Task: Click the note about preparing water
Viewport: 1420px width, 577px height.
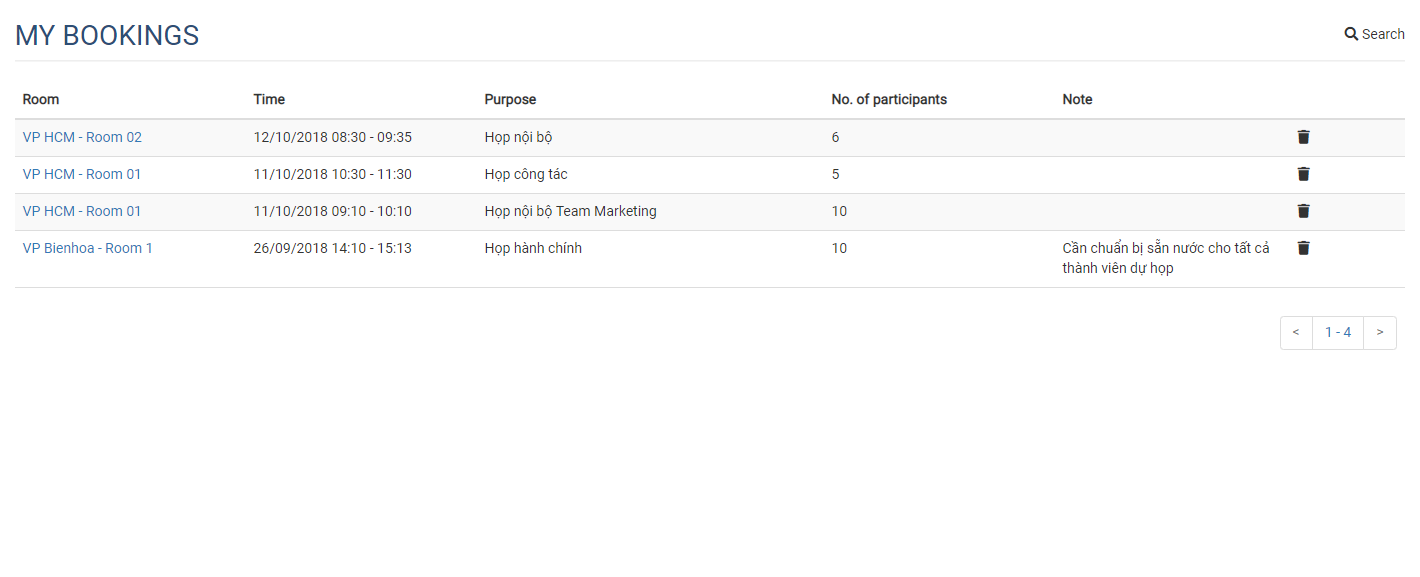Action: tap(1165, 258)
